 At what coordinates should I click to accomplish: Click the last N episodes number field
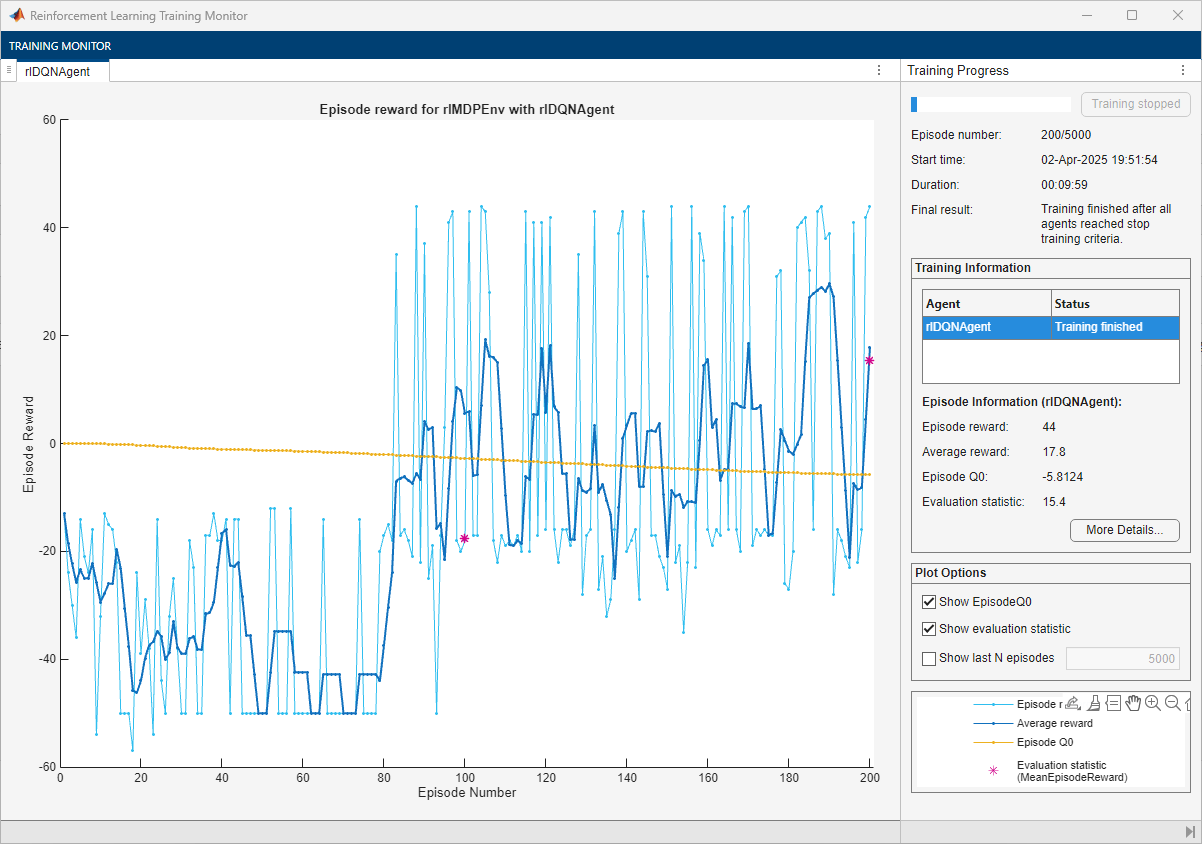tap(1122, 659)
